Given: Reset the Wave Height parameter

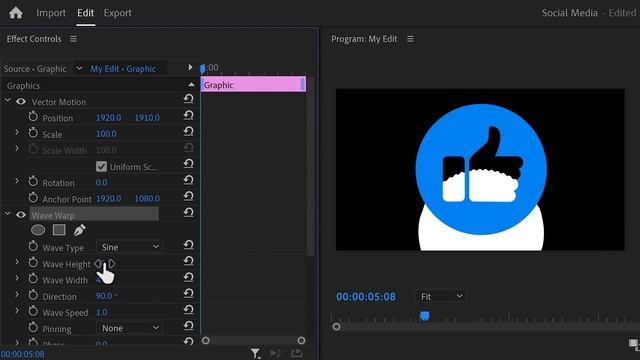Looking at the screenshot, I should tap(188, 261).
